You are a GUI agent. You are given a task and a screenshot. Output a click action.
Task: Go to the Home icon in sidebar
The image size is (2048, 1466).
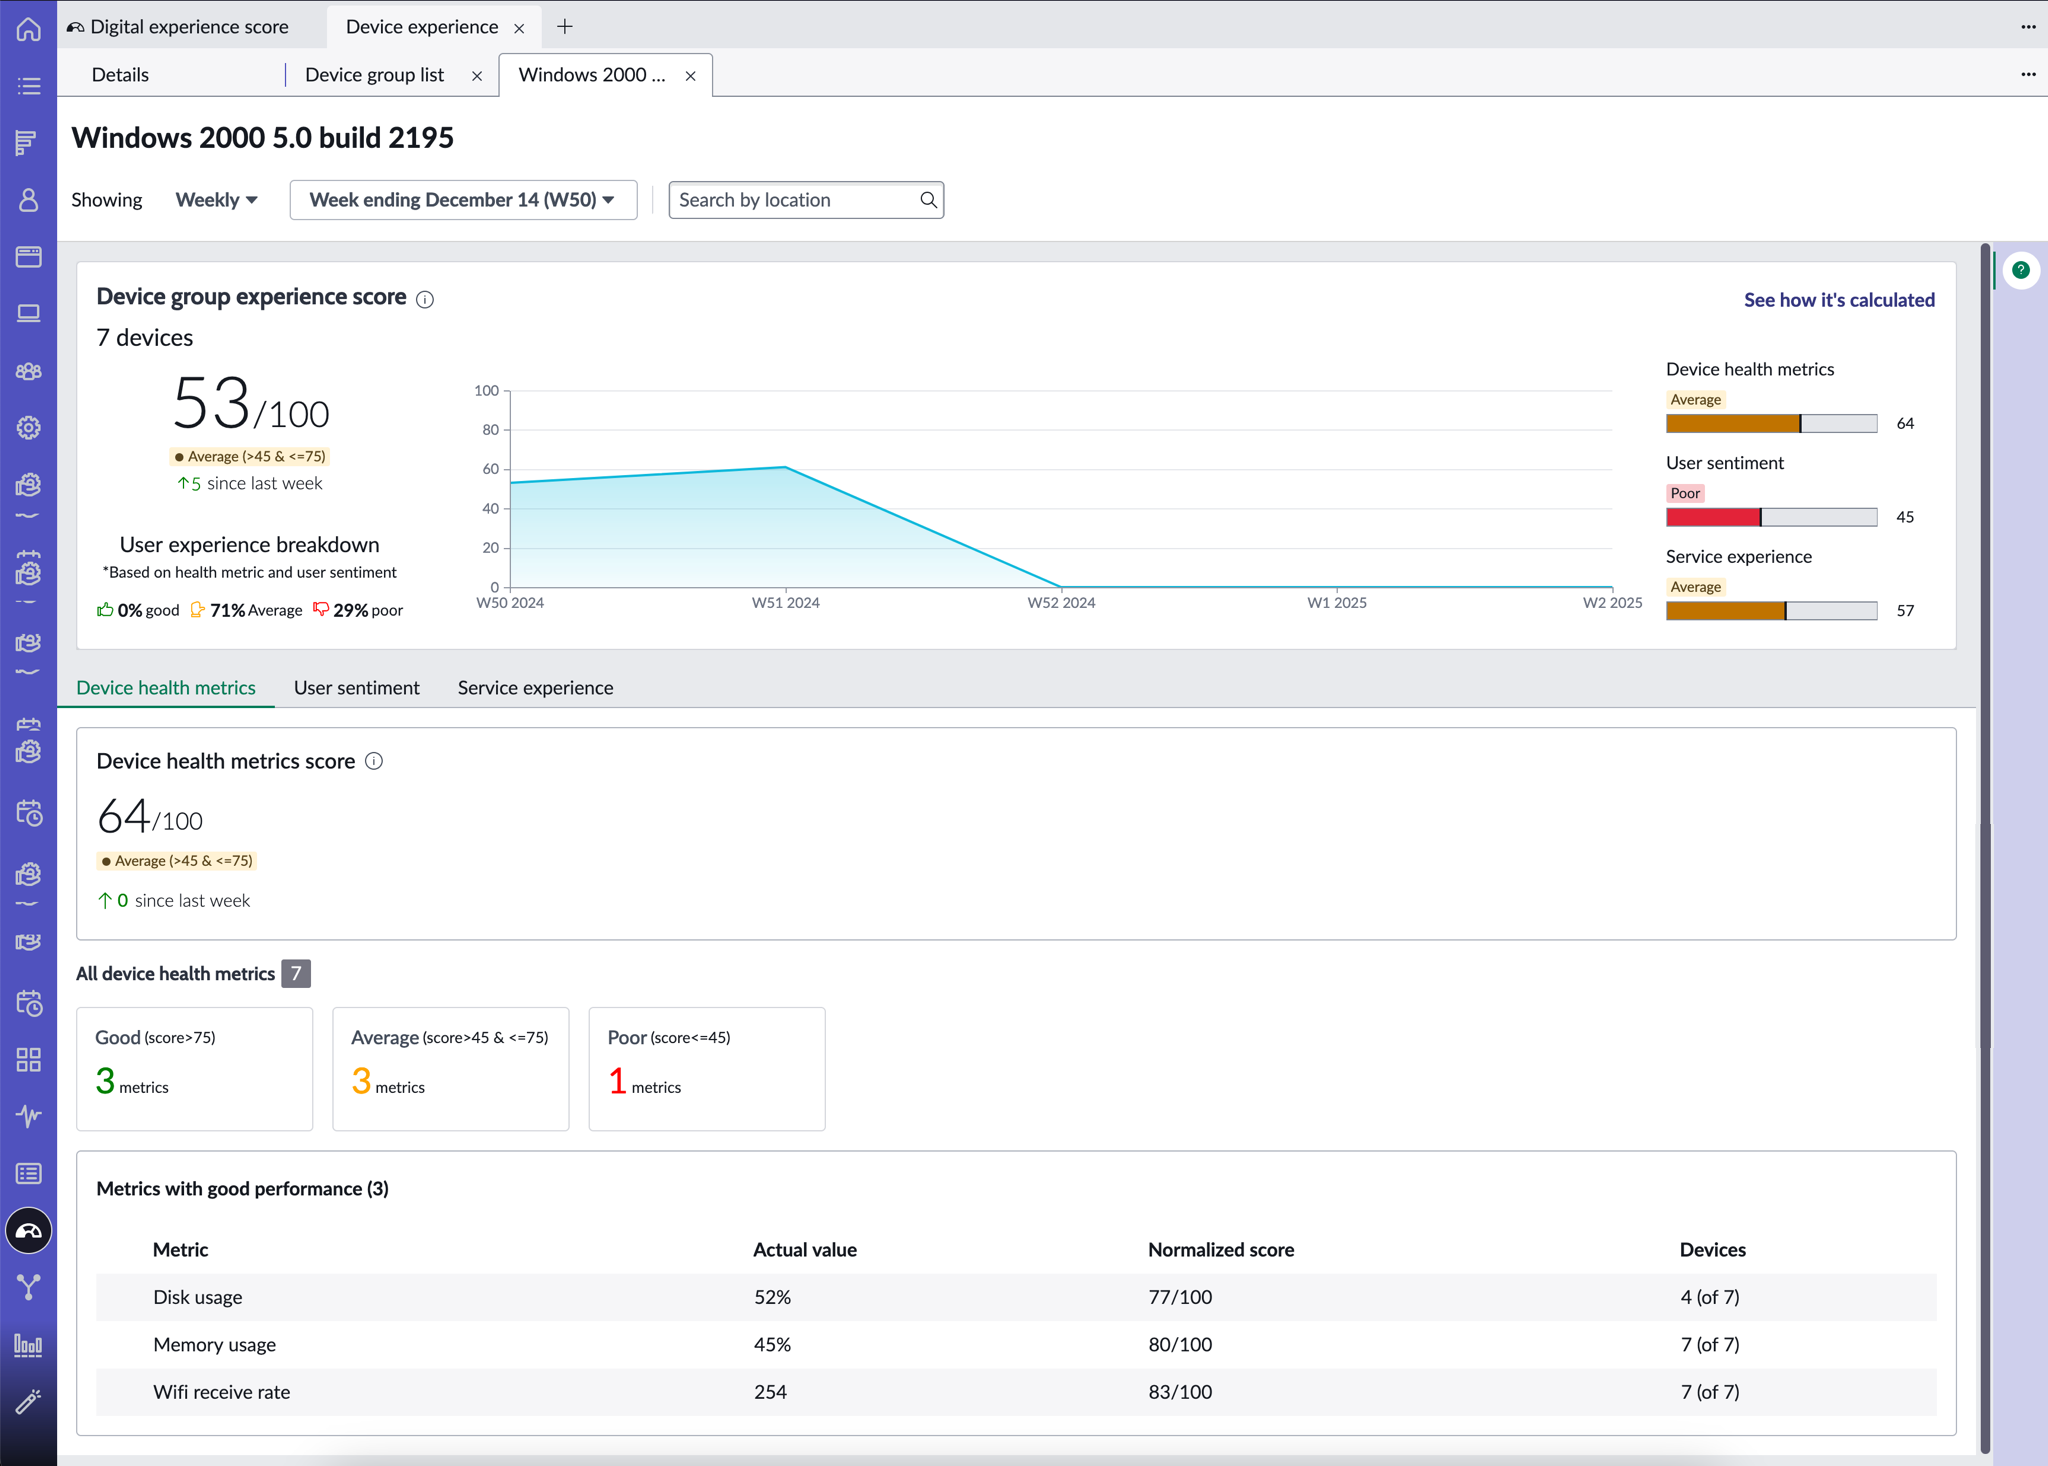click(28, 28)
